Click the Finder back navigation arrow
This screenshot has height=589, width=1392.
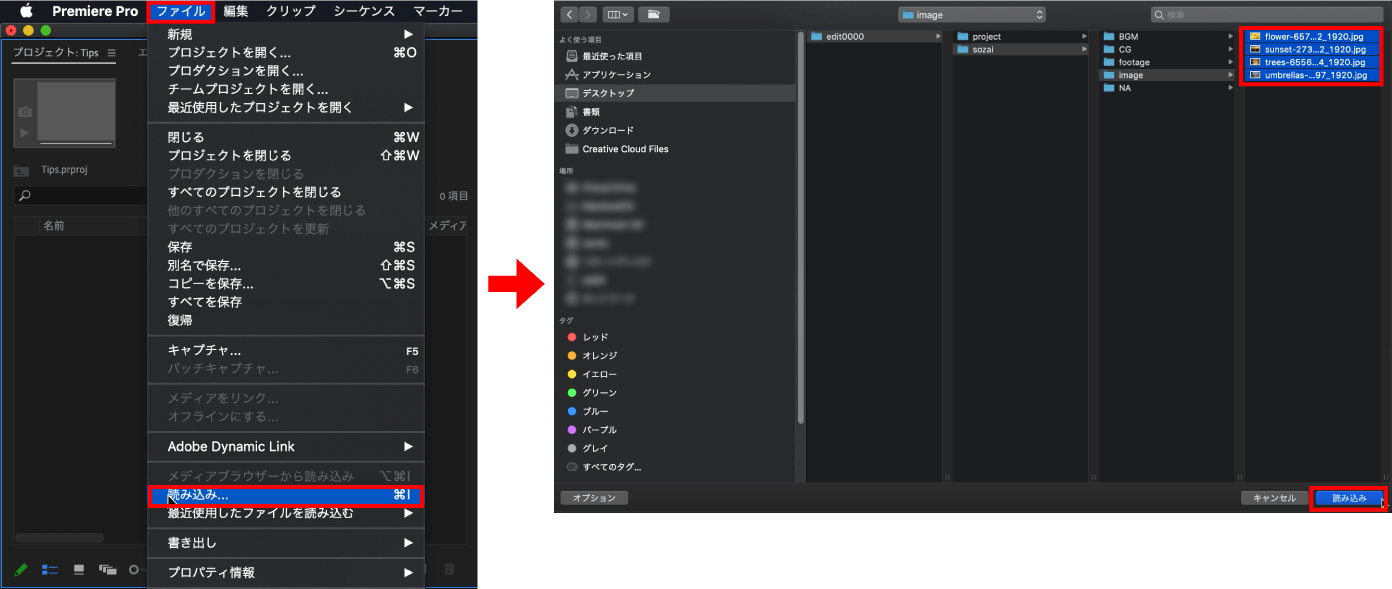coord(570,15)
